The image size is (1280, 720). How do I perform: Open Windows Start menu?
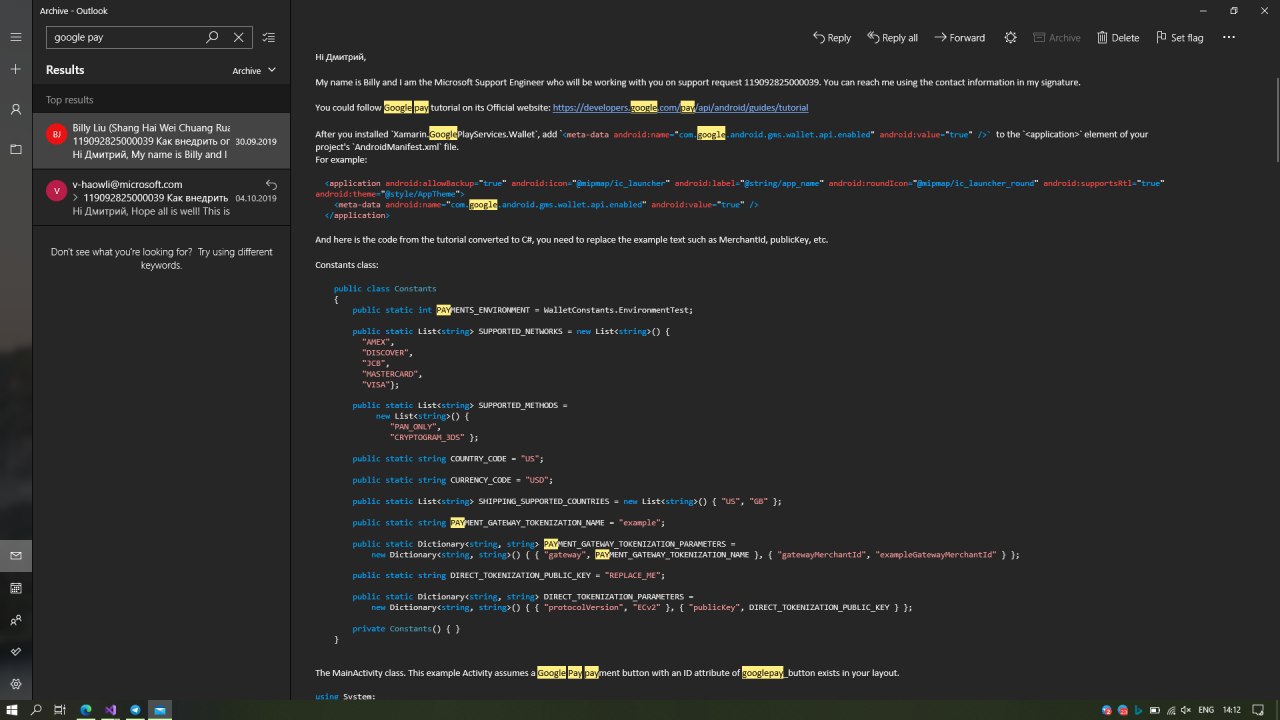coord(12,710)
